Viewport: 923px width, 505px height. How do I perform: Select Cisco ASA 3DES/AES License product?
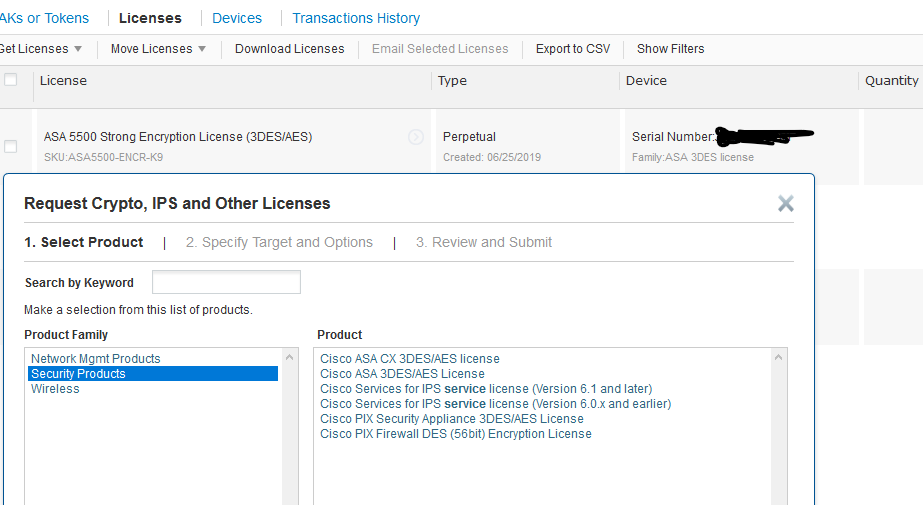coord(402,374)
